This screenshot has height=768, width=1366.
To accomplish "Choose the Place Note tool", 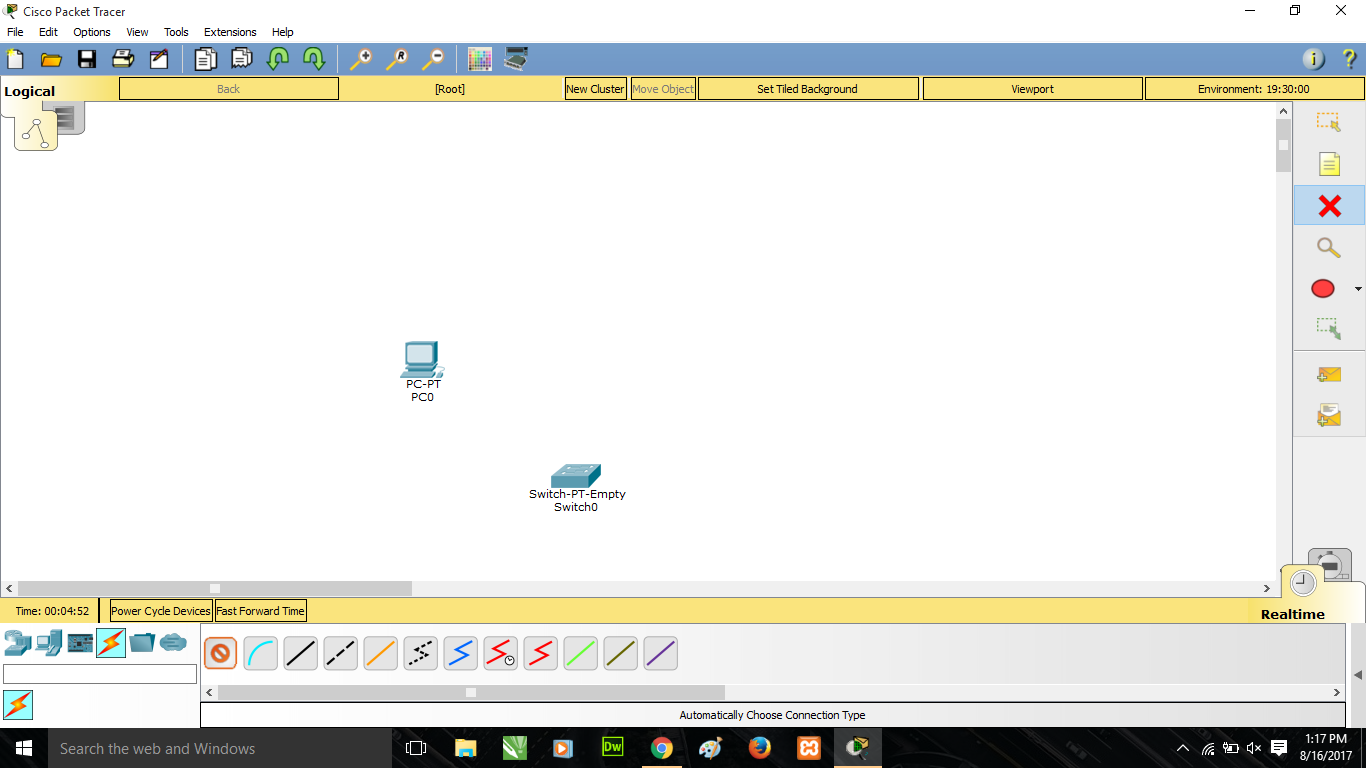I will tap(1328, 163).
